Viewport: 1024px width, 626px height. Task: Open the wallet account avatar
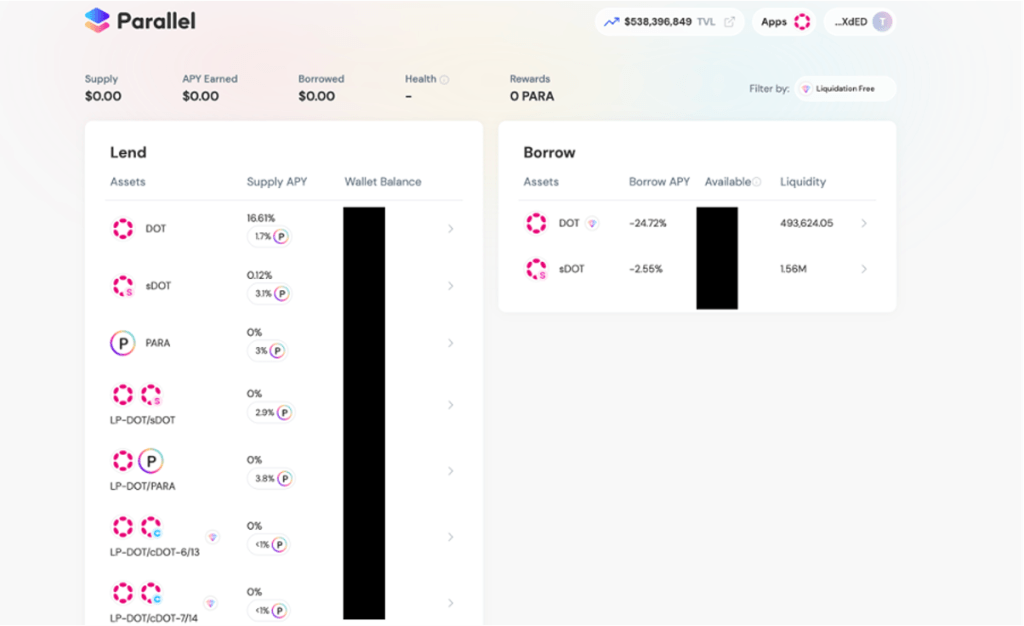[881, 22]
